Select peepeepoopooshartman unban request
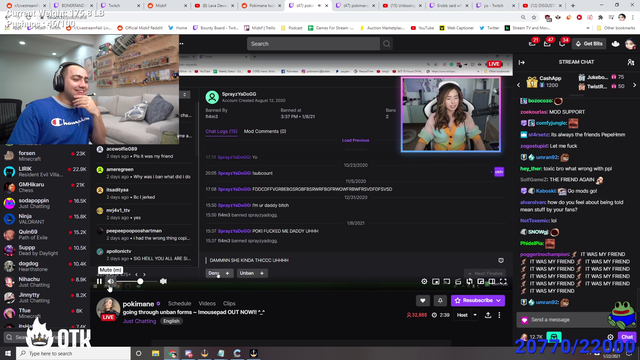The image size is (640, 360). [x=144, y=234]
